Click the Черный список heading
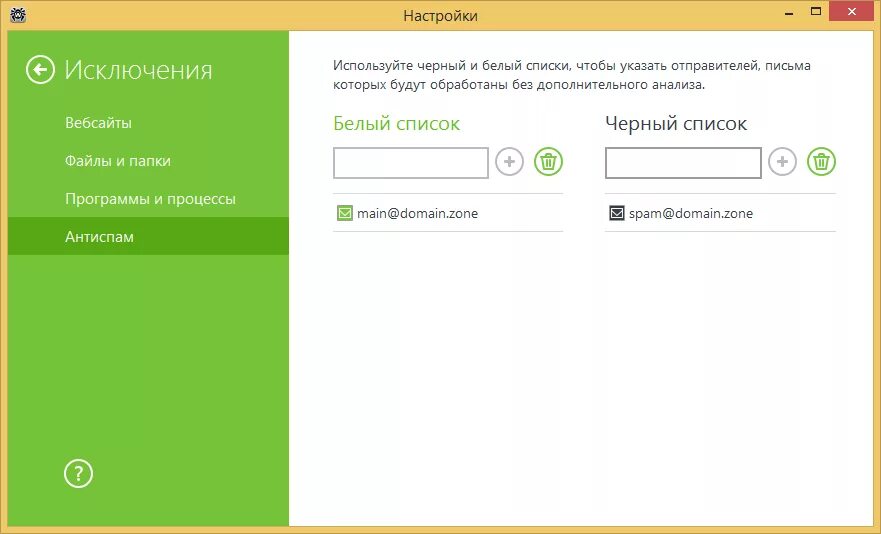The height and width of the screenshot is (534, 881). pyautogui.click(x=676, y=124)
